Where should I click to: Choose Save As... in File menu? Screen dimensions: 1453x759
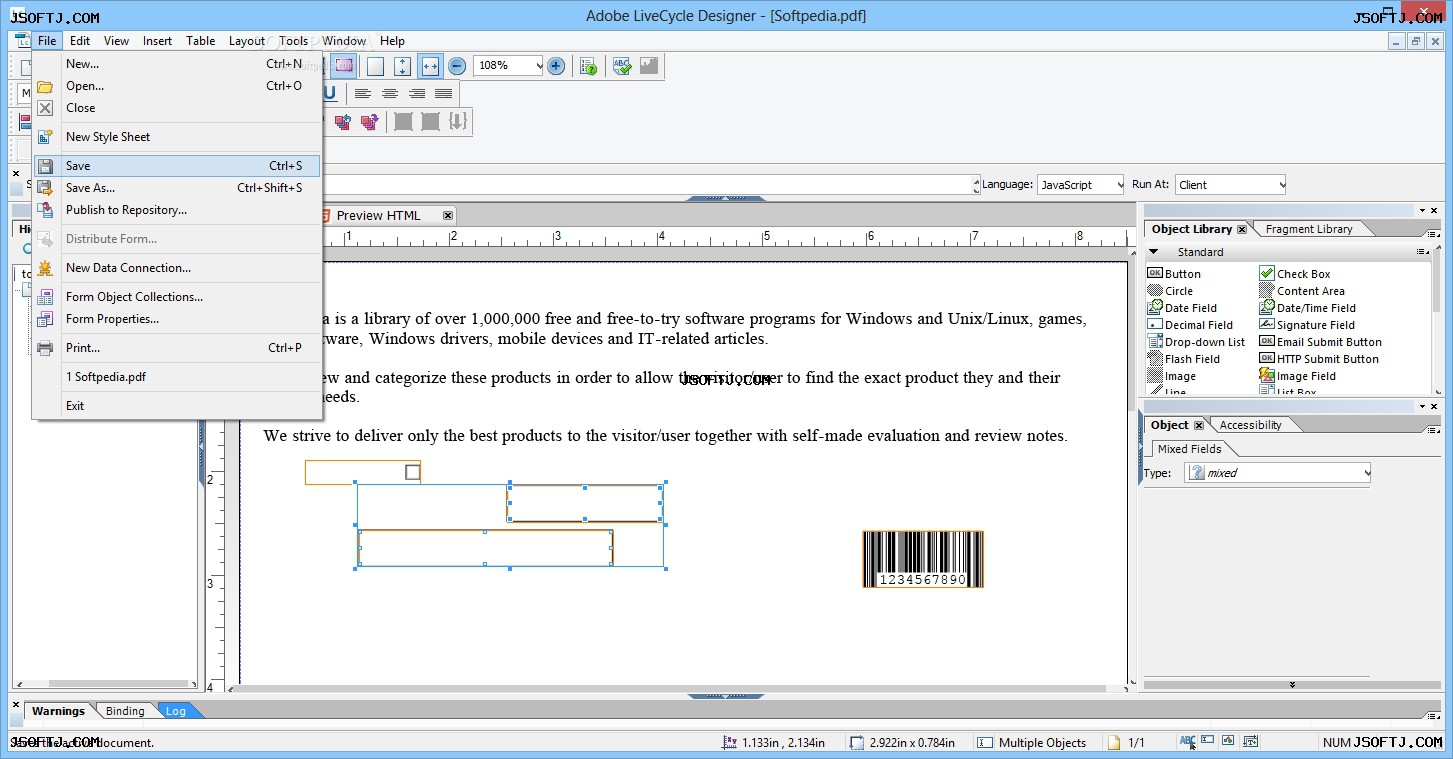click(x=177, y=188)
